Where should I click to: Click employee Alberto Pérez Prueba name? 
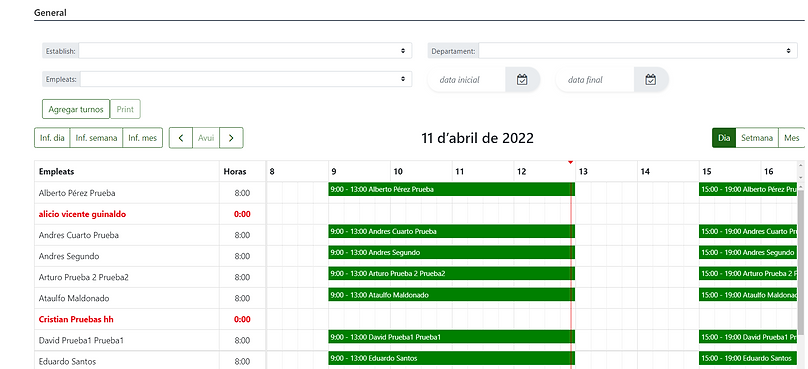[77, 193]
